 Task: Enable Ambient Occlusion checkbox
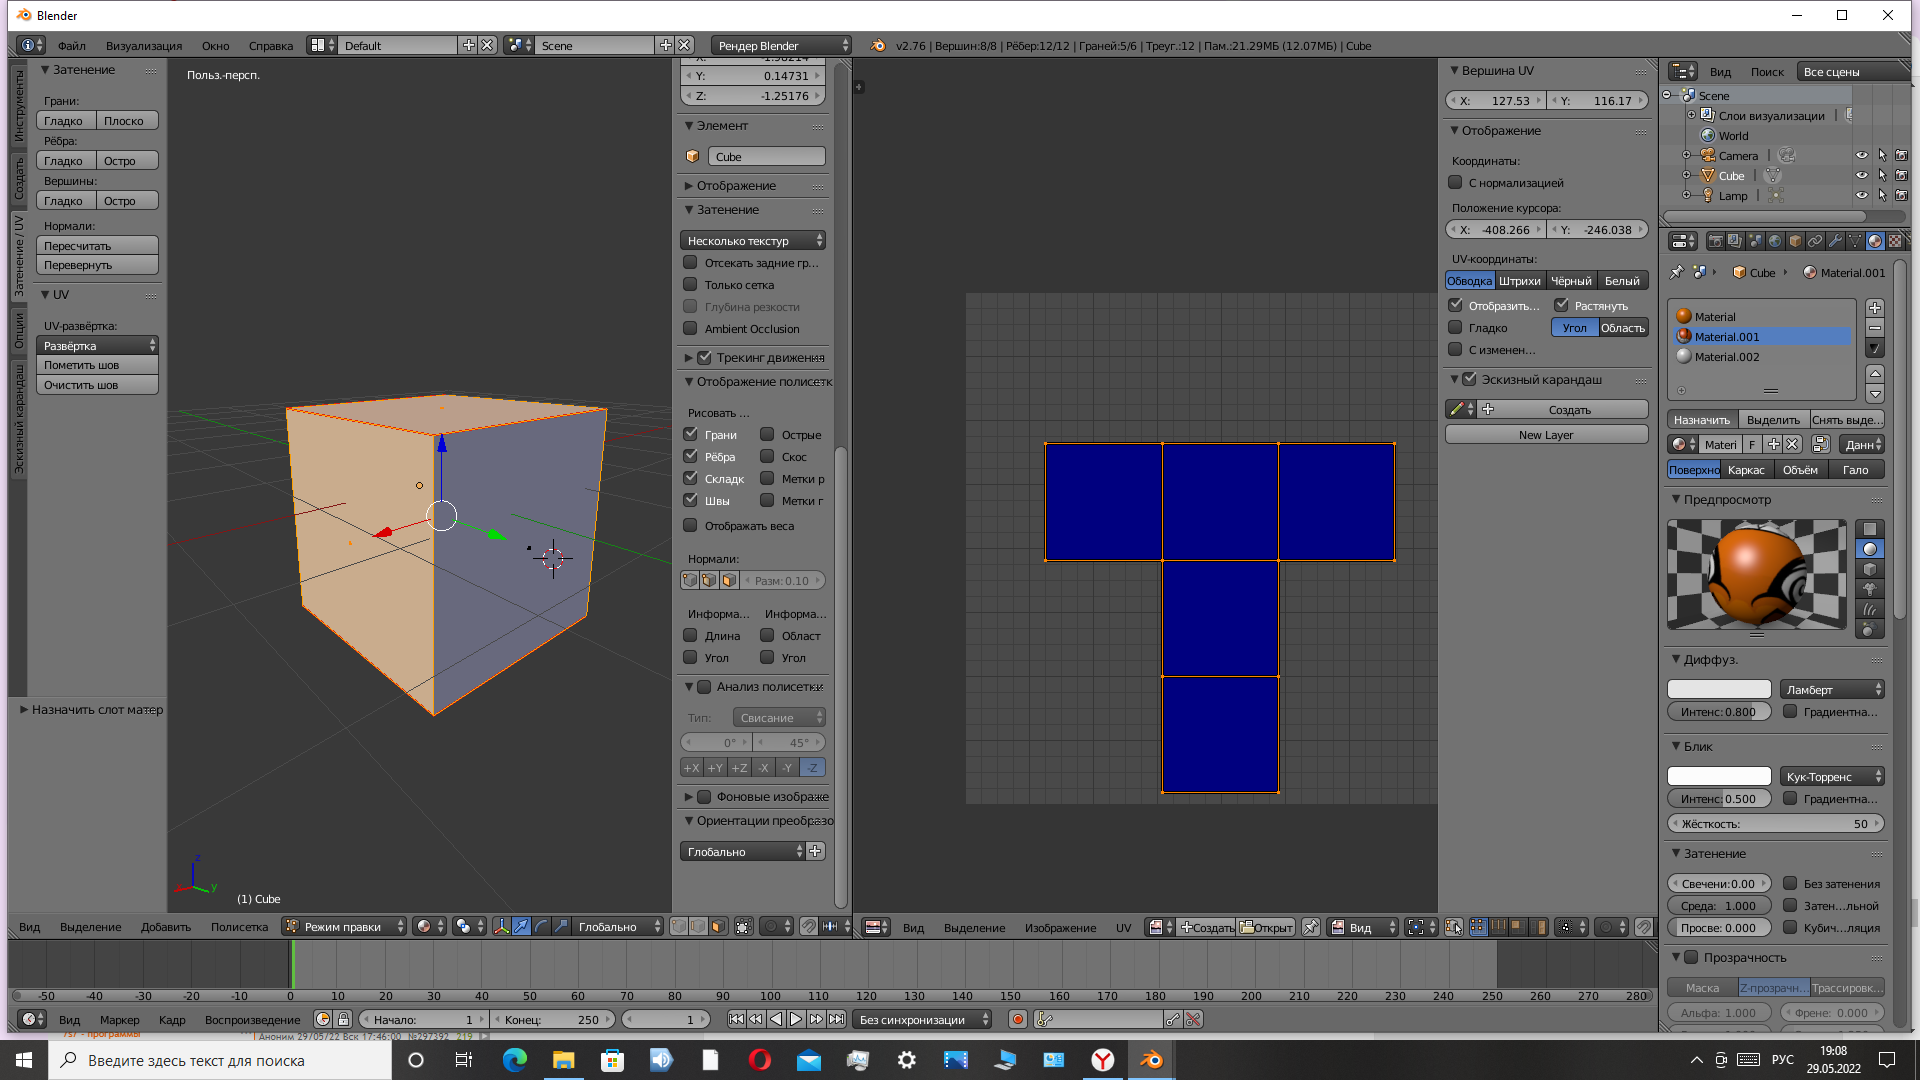pyautogui.click(x=690, y=329)
